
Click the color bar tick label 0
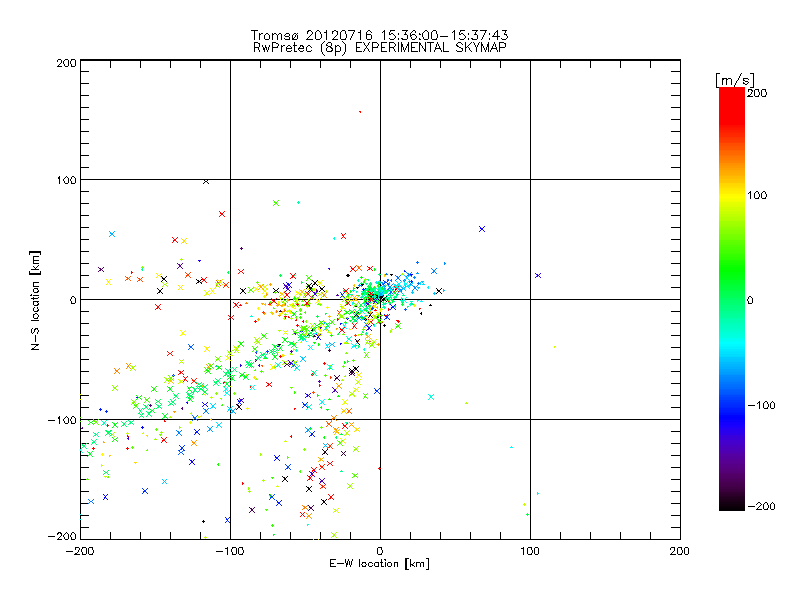(x=750, y=300)
